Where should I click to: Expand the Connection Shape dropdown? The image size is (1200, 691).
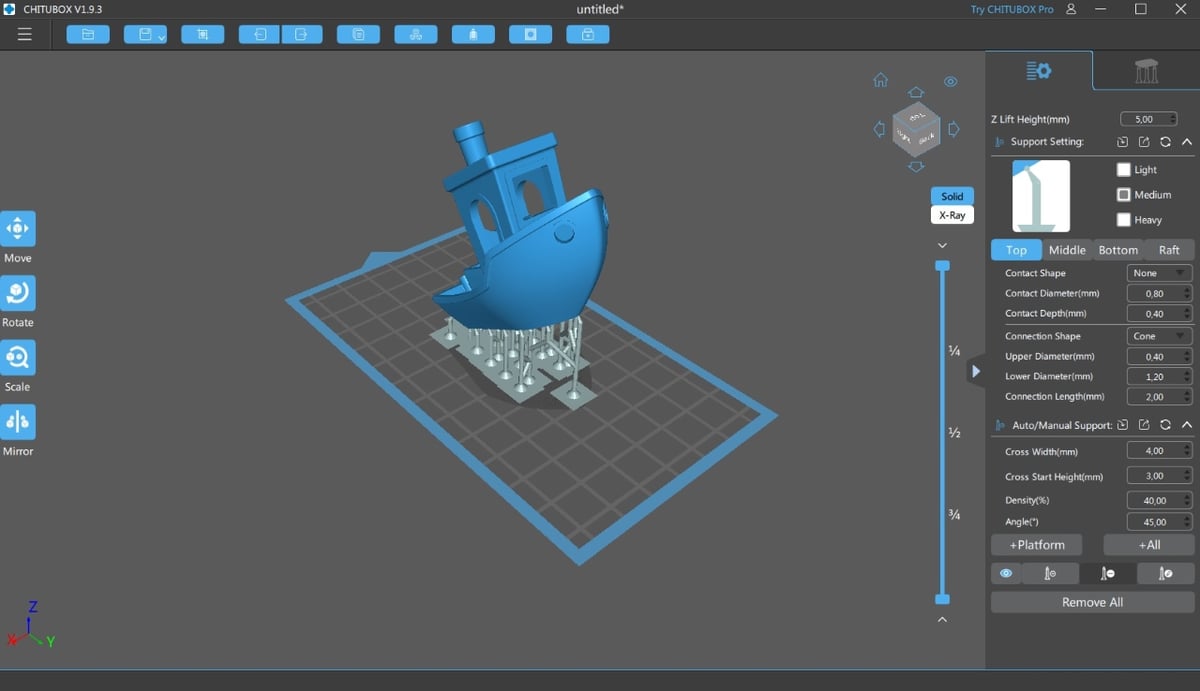pyautogui.click(x=1159, y=336)
